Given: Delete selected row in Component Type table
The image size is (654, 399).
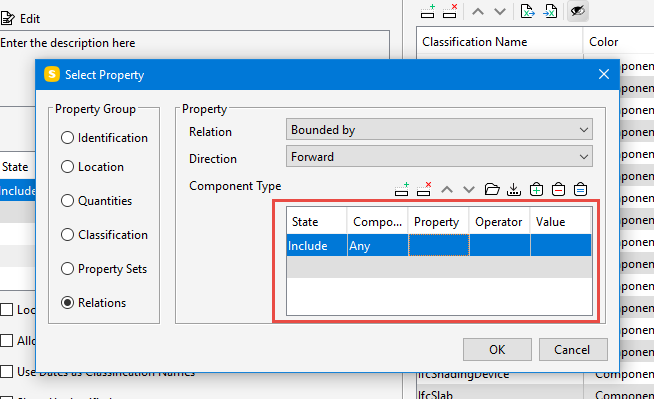Looking at the screenshot, I should [424, 189].
